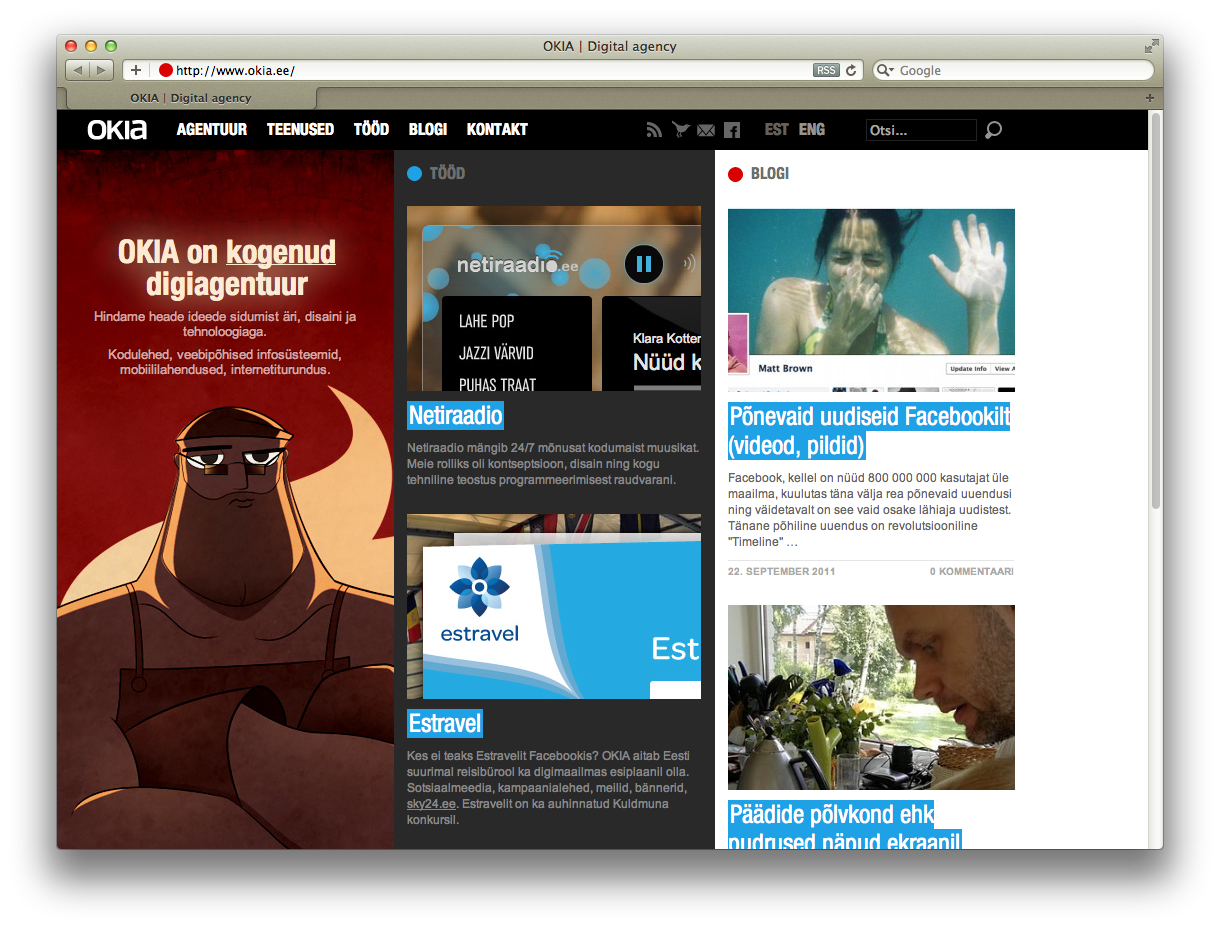Switch site language to EST
This screenshot has height=928, width=1220.
[x=776, y=130]
